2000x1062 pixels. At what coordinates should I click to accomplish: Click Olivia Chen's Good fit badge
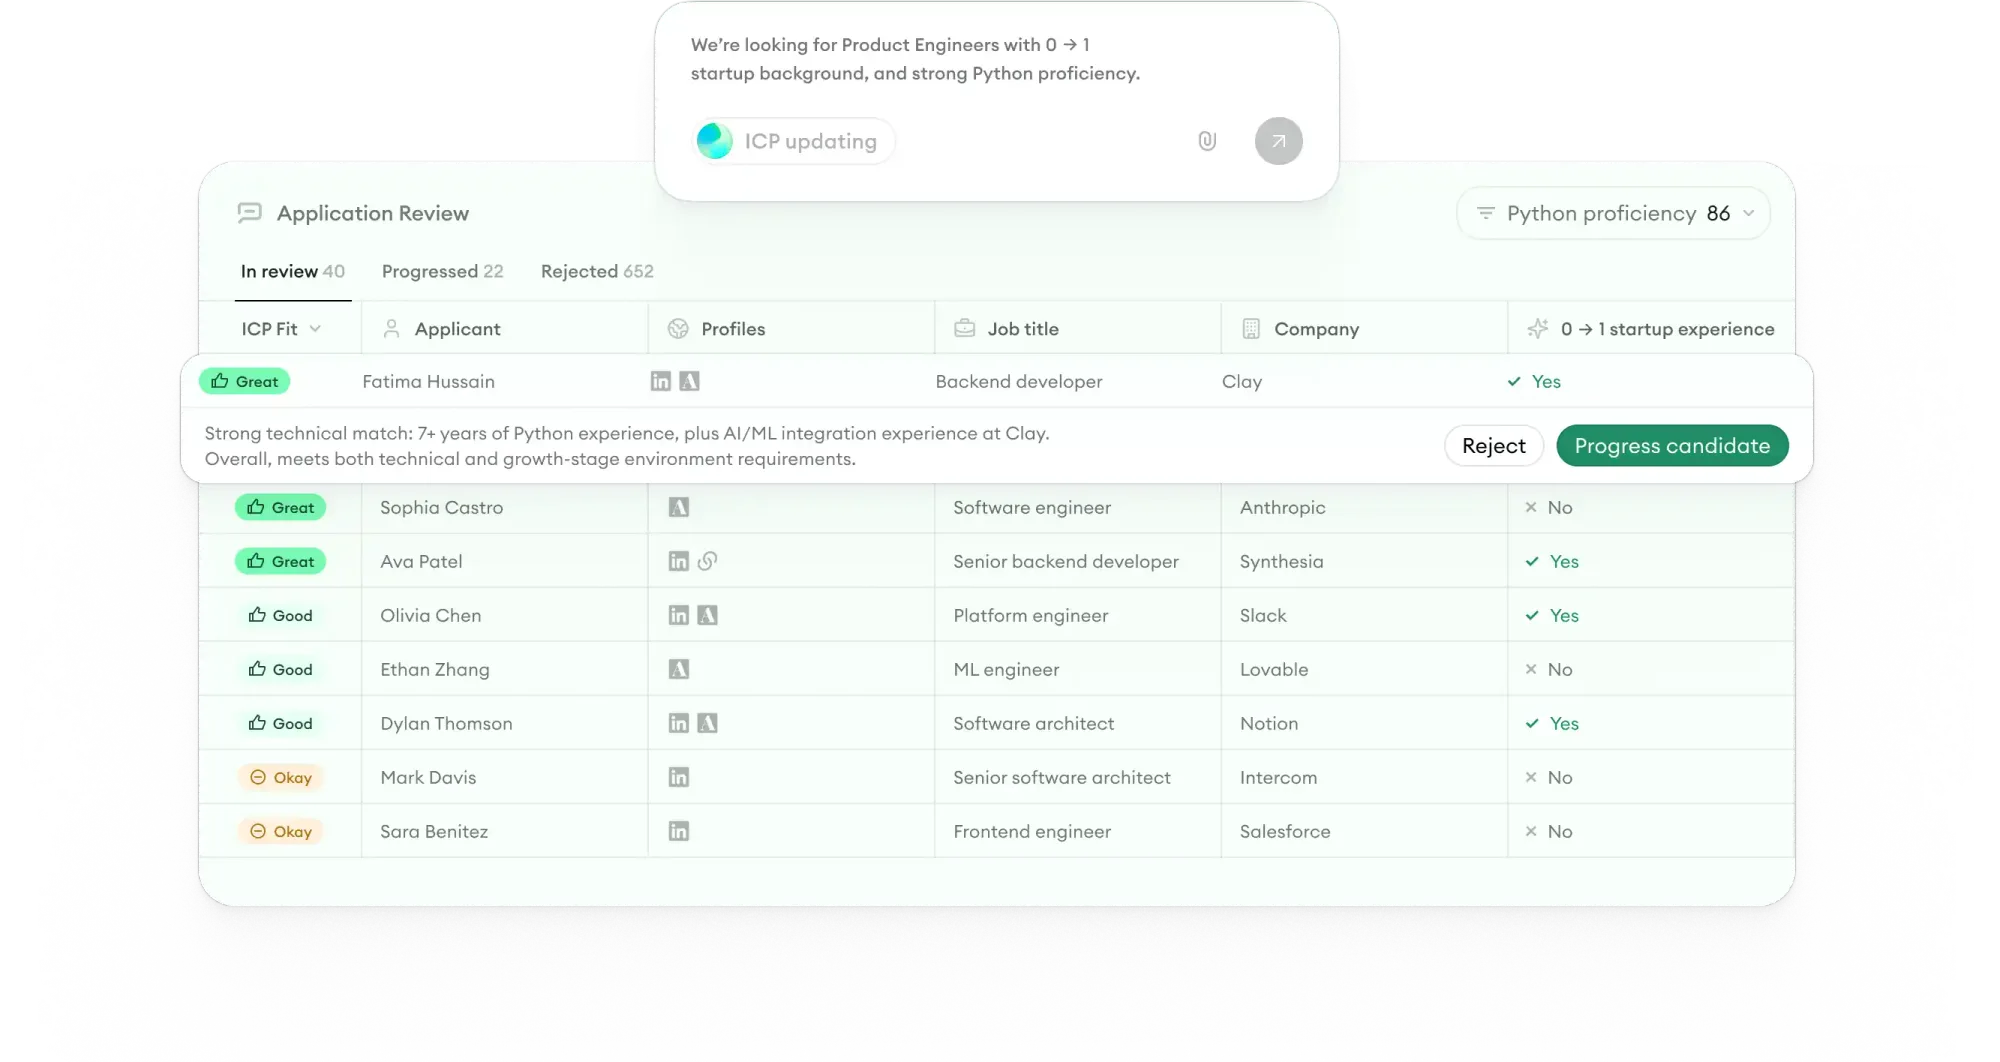pos(280,615)
